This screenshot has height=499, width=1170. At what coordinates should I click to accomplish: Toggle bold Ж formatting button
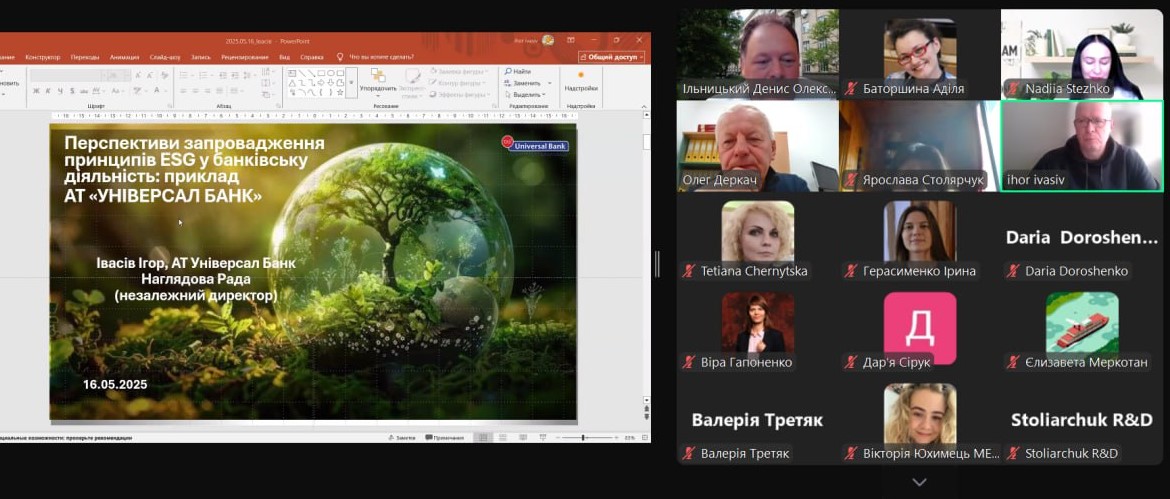click(36, 91)
